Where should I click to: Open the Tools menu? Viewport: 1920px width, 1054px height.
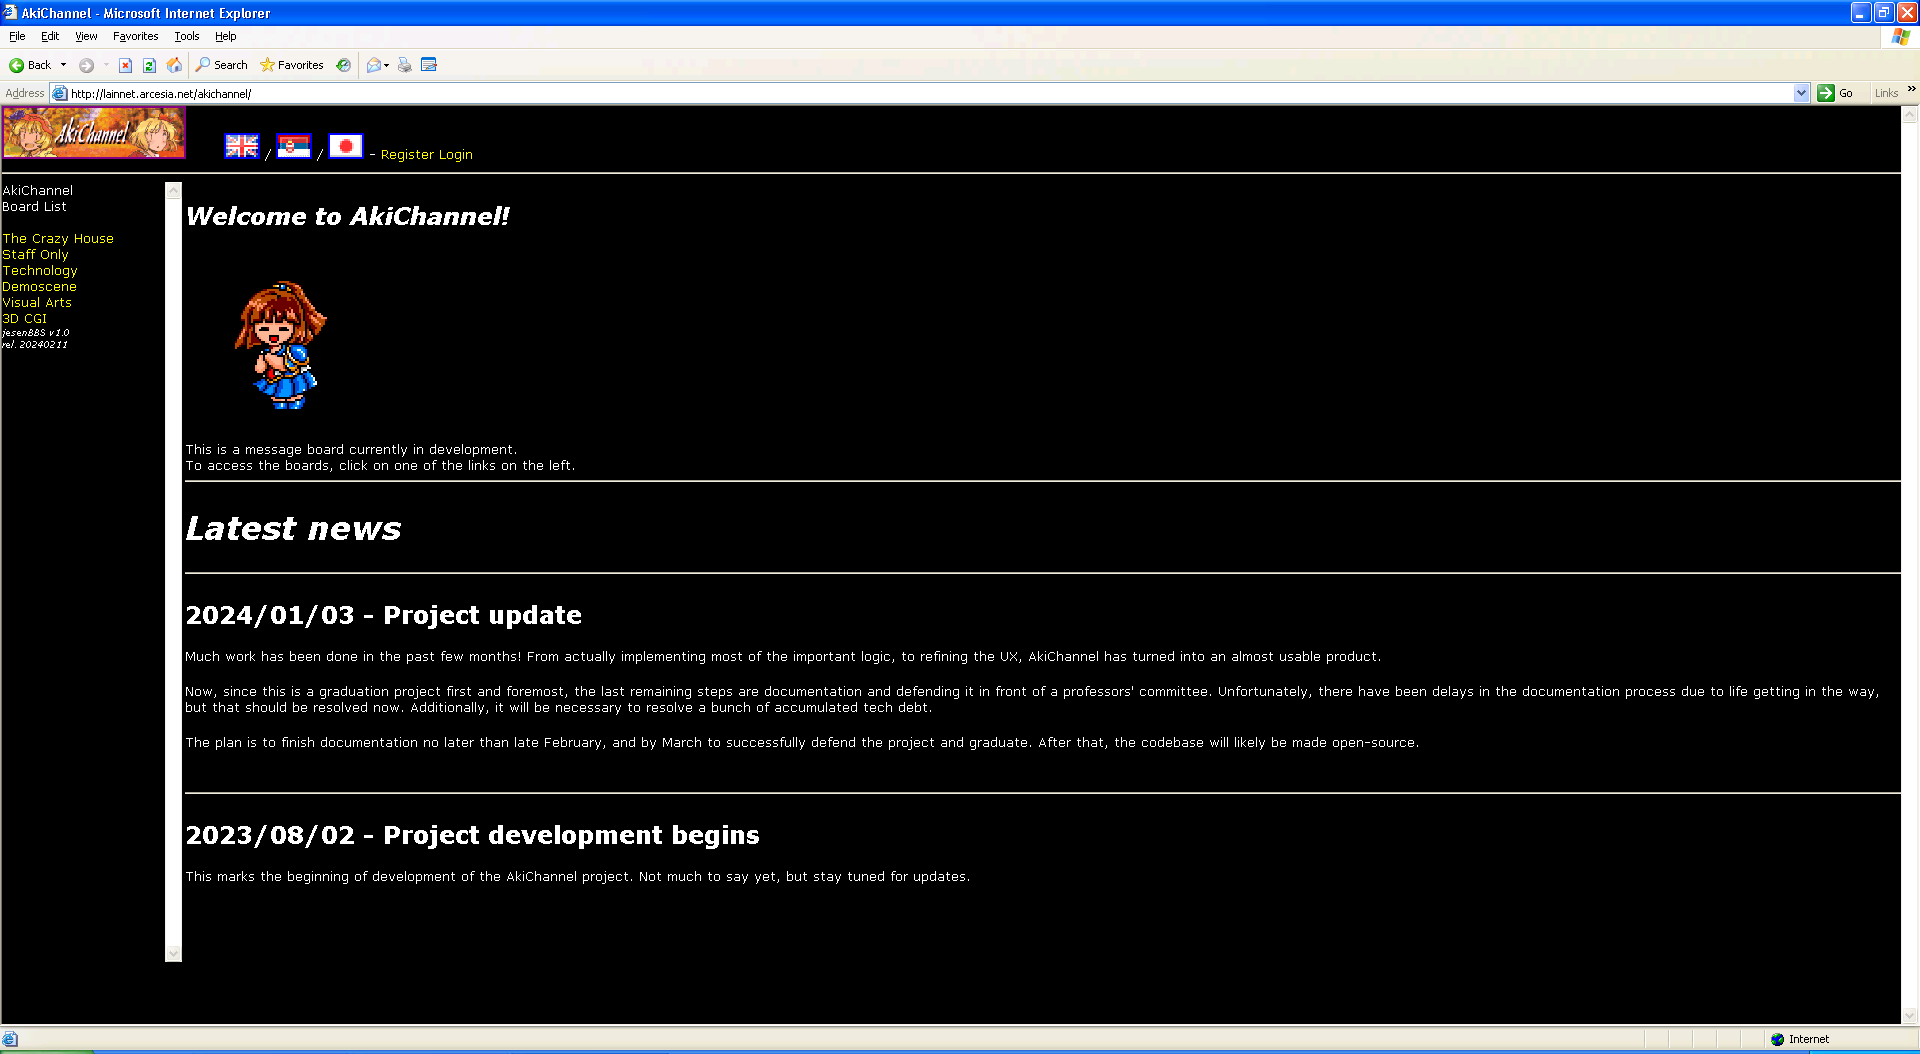pyautogui.click(x=186, y=36)
